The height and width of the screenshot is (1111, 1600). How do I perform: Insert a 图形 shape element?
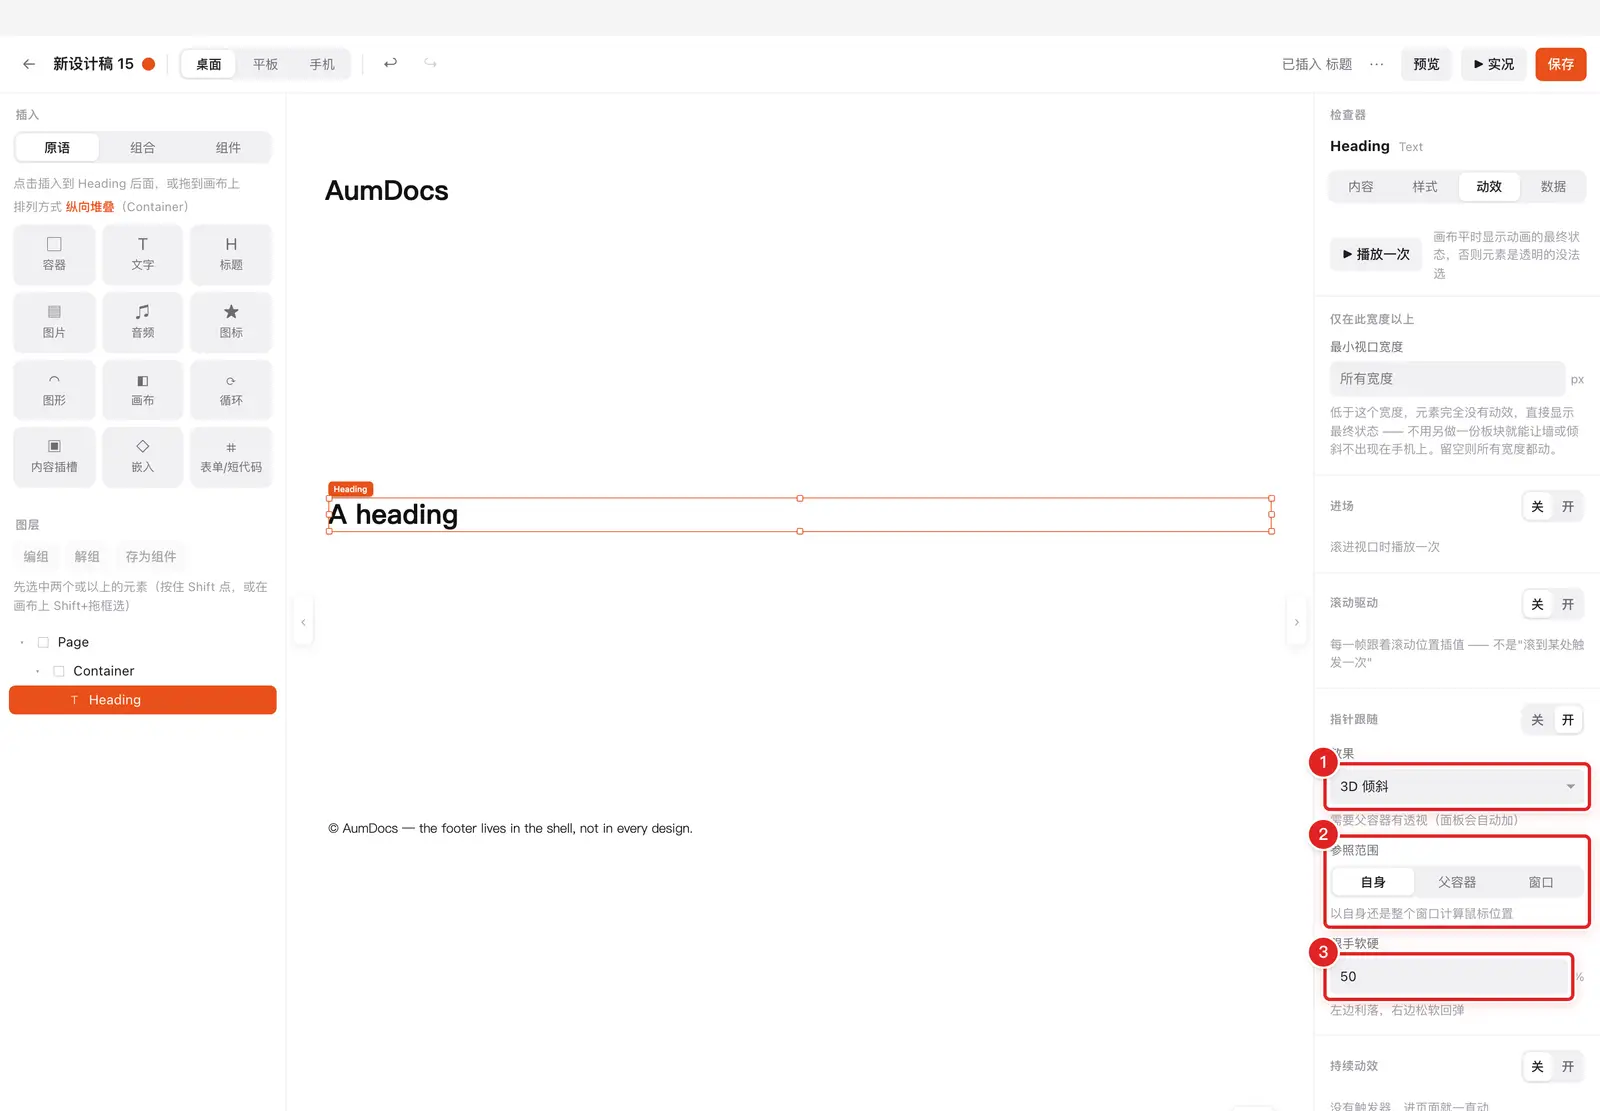(x=54, y=390)
